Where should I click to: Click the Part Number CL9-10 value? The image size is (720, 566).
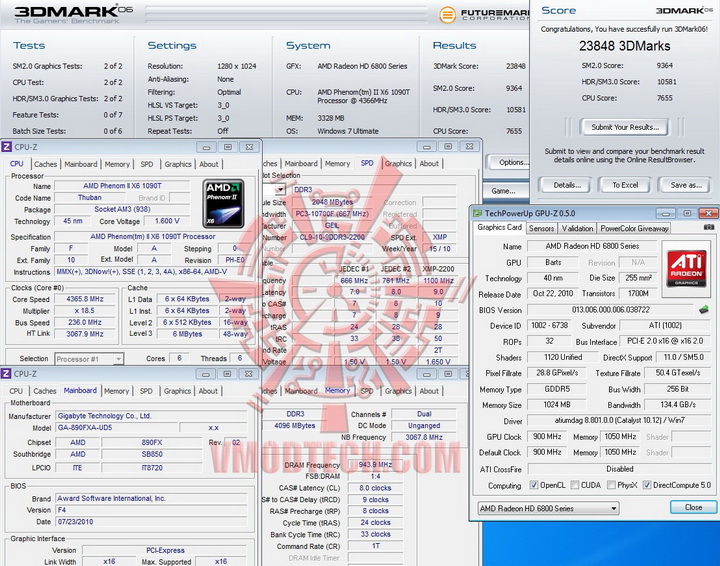[x=332, y=237]
